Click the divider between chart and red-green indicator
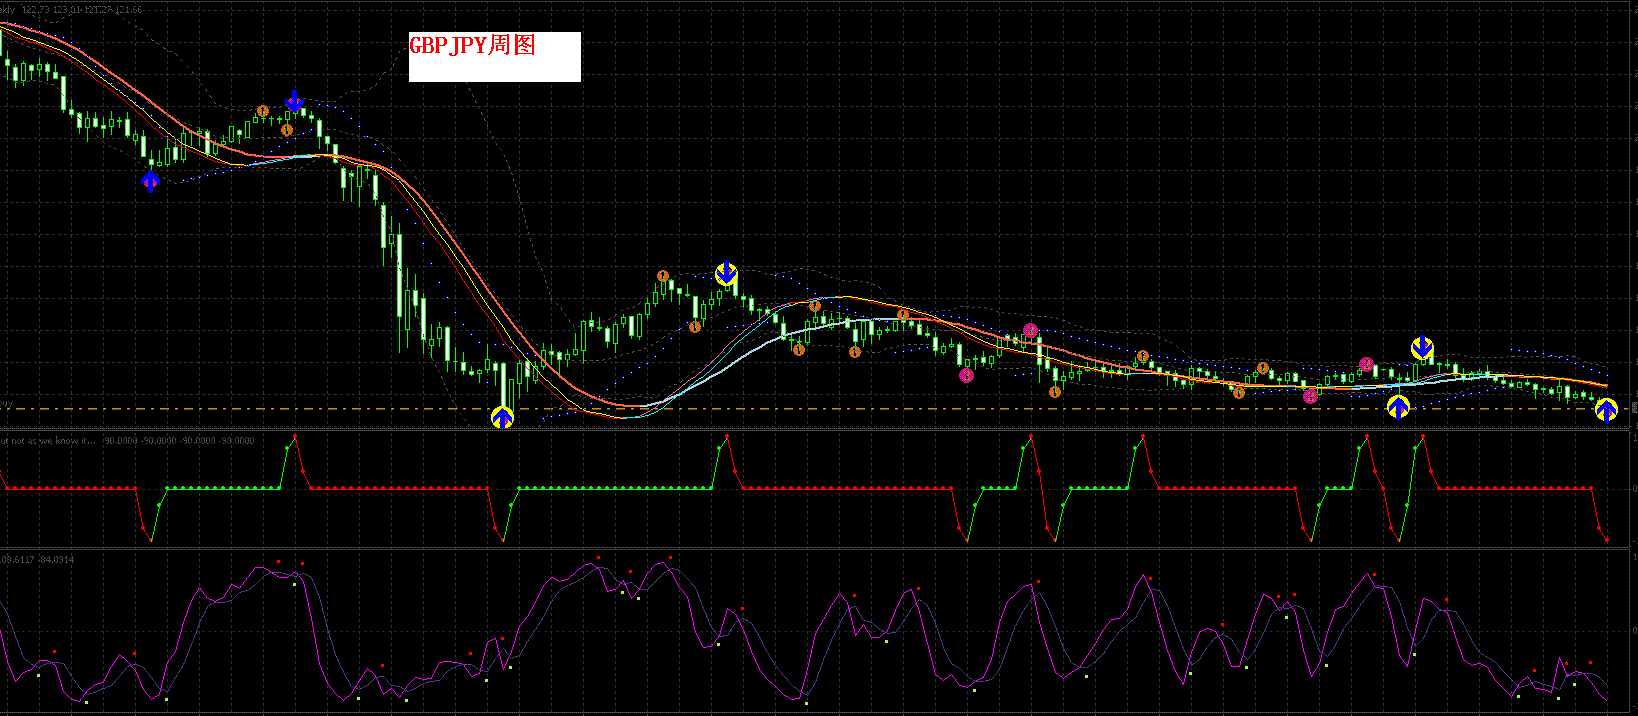This screenshot has height=716, width=1638. click(800, 430)
